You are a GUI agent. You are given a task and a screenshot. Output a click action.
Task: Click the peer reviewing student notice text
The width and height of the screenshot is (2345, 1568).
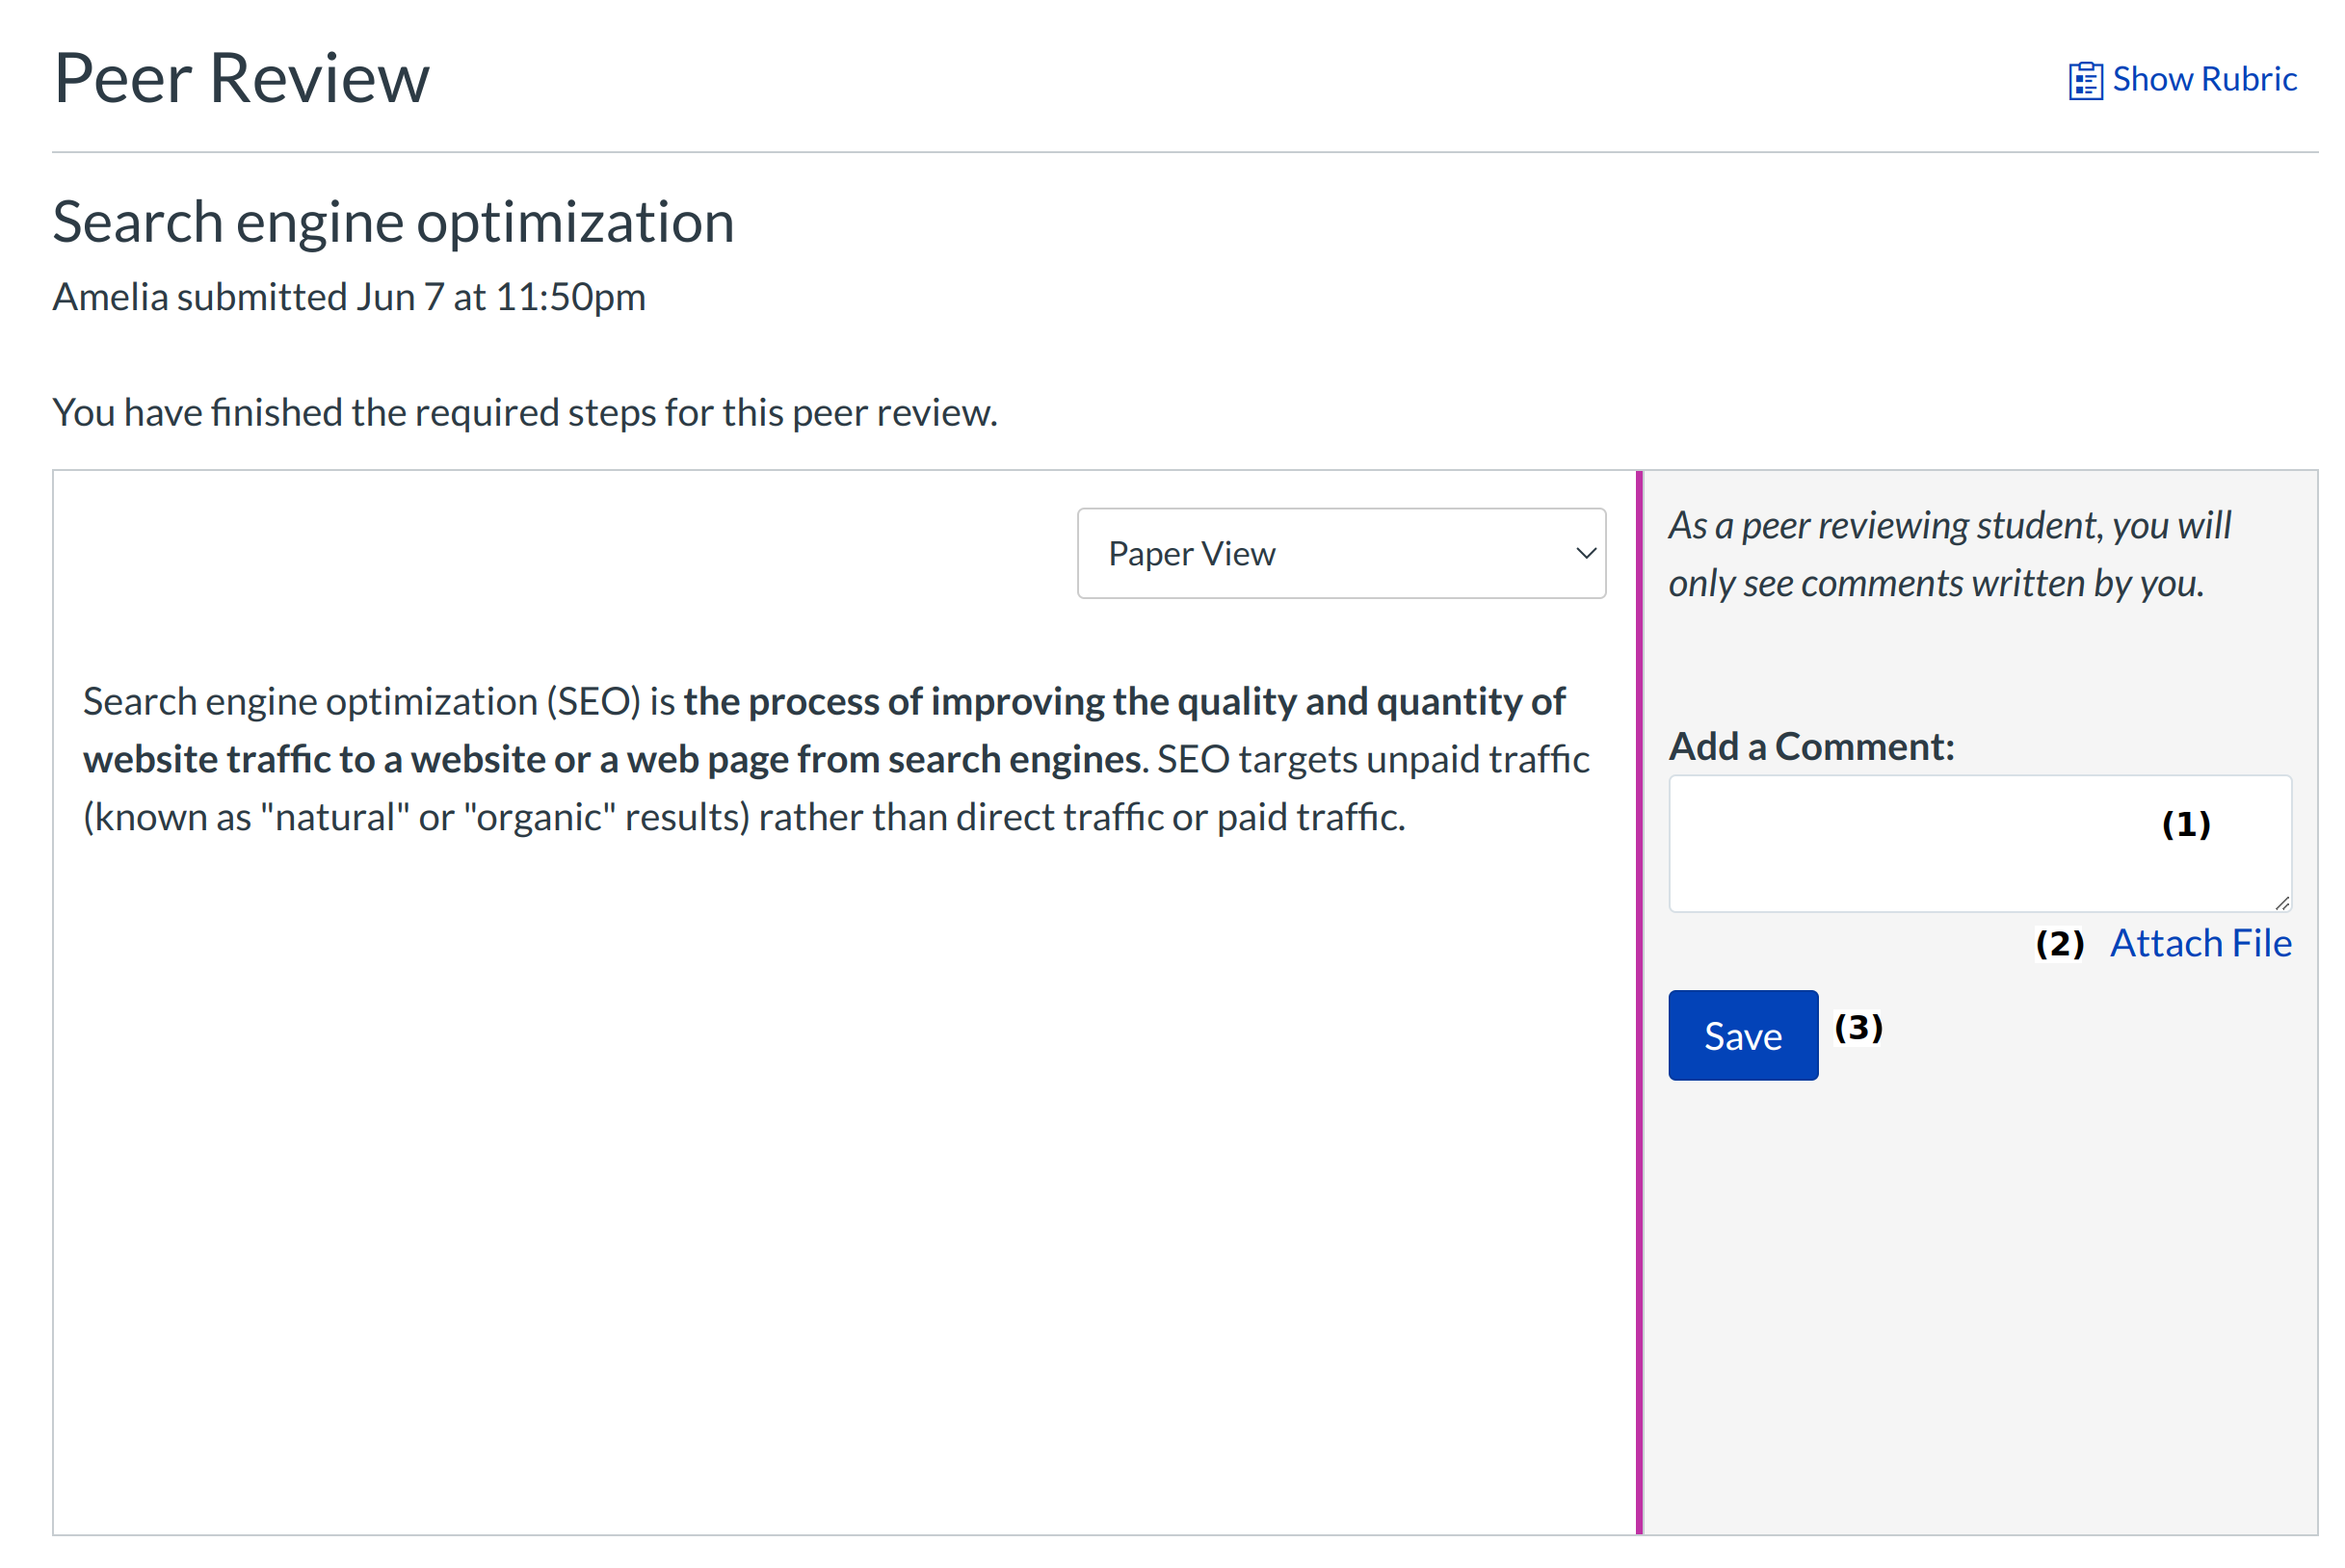[1948, 553]
